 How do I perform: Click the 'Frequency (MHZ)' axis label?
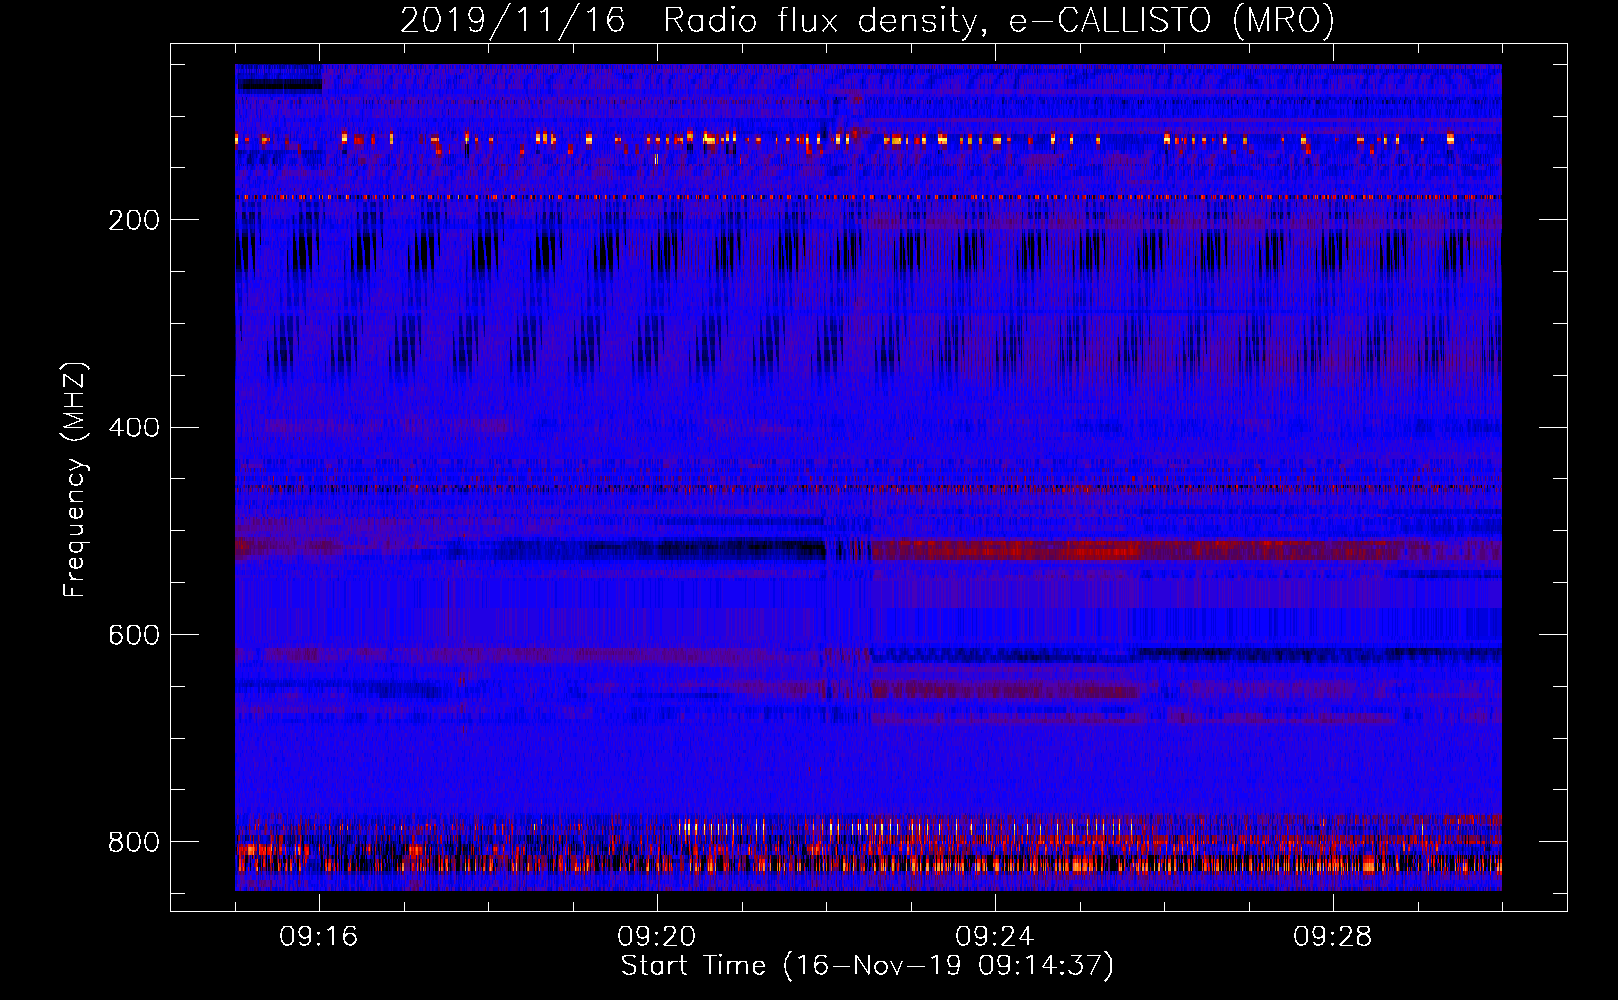click(x=74, y=480)
